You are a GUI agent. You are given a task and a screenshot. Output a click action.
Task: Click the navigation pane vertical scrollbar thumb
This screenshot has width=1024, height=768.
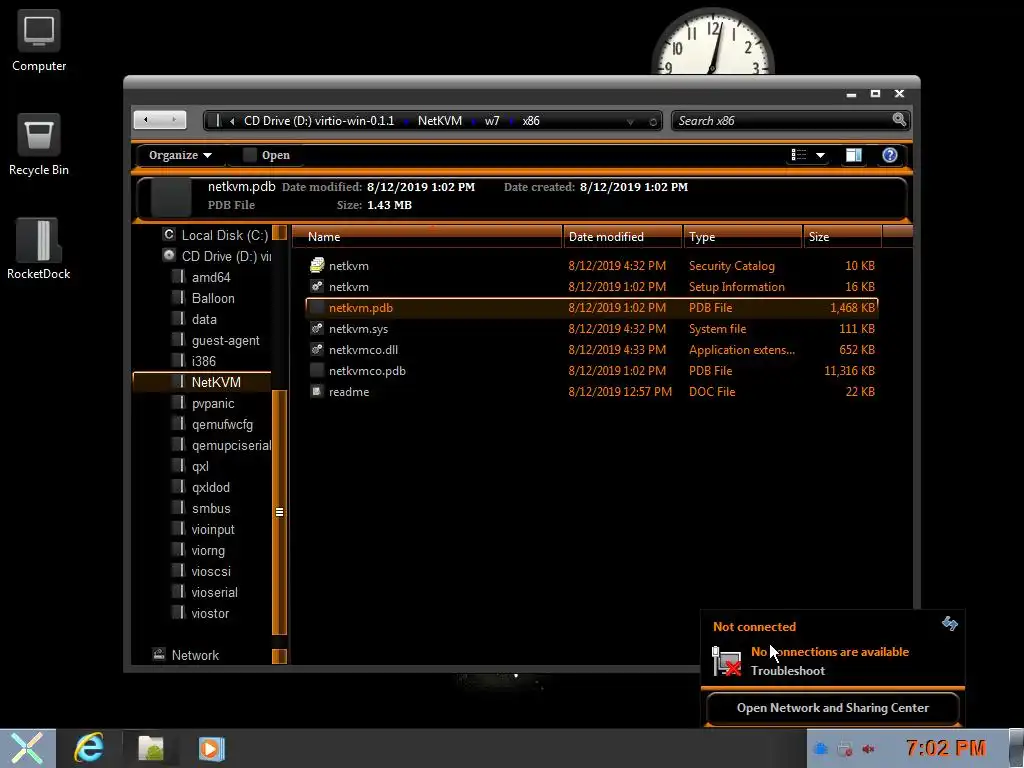[x=280, y=512]
